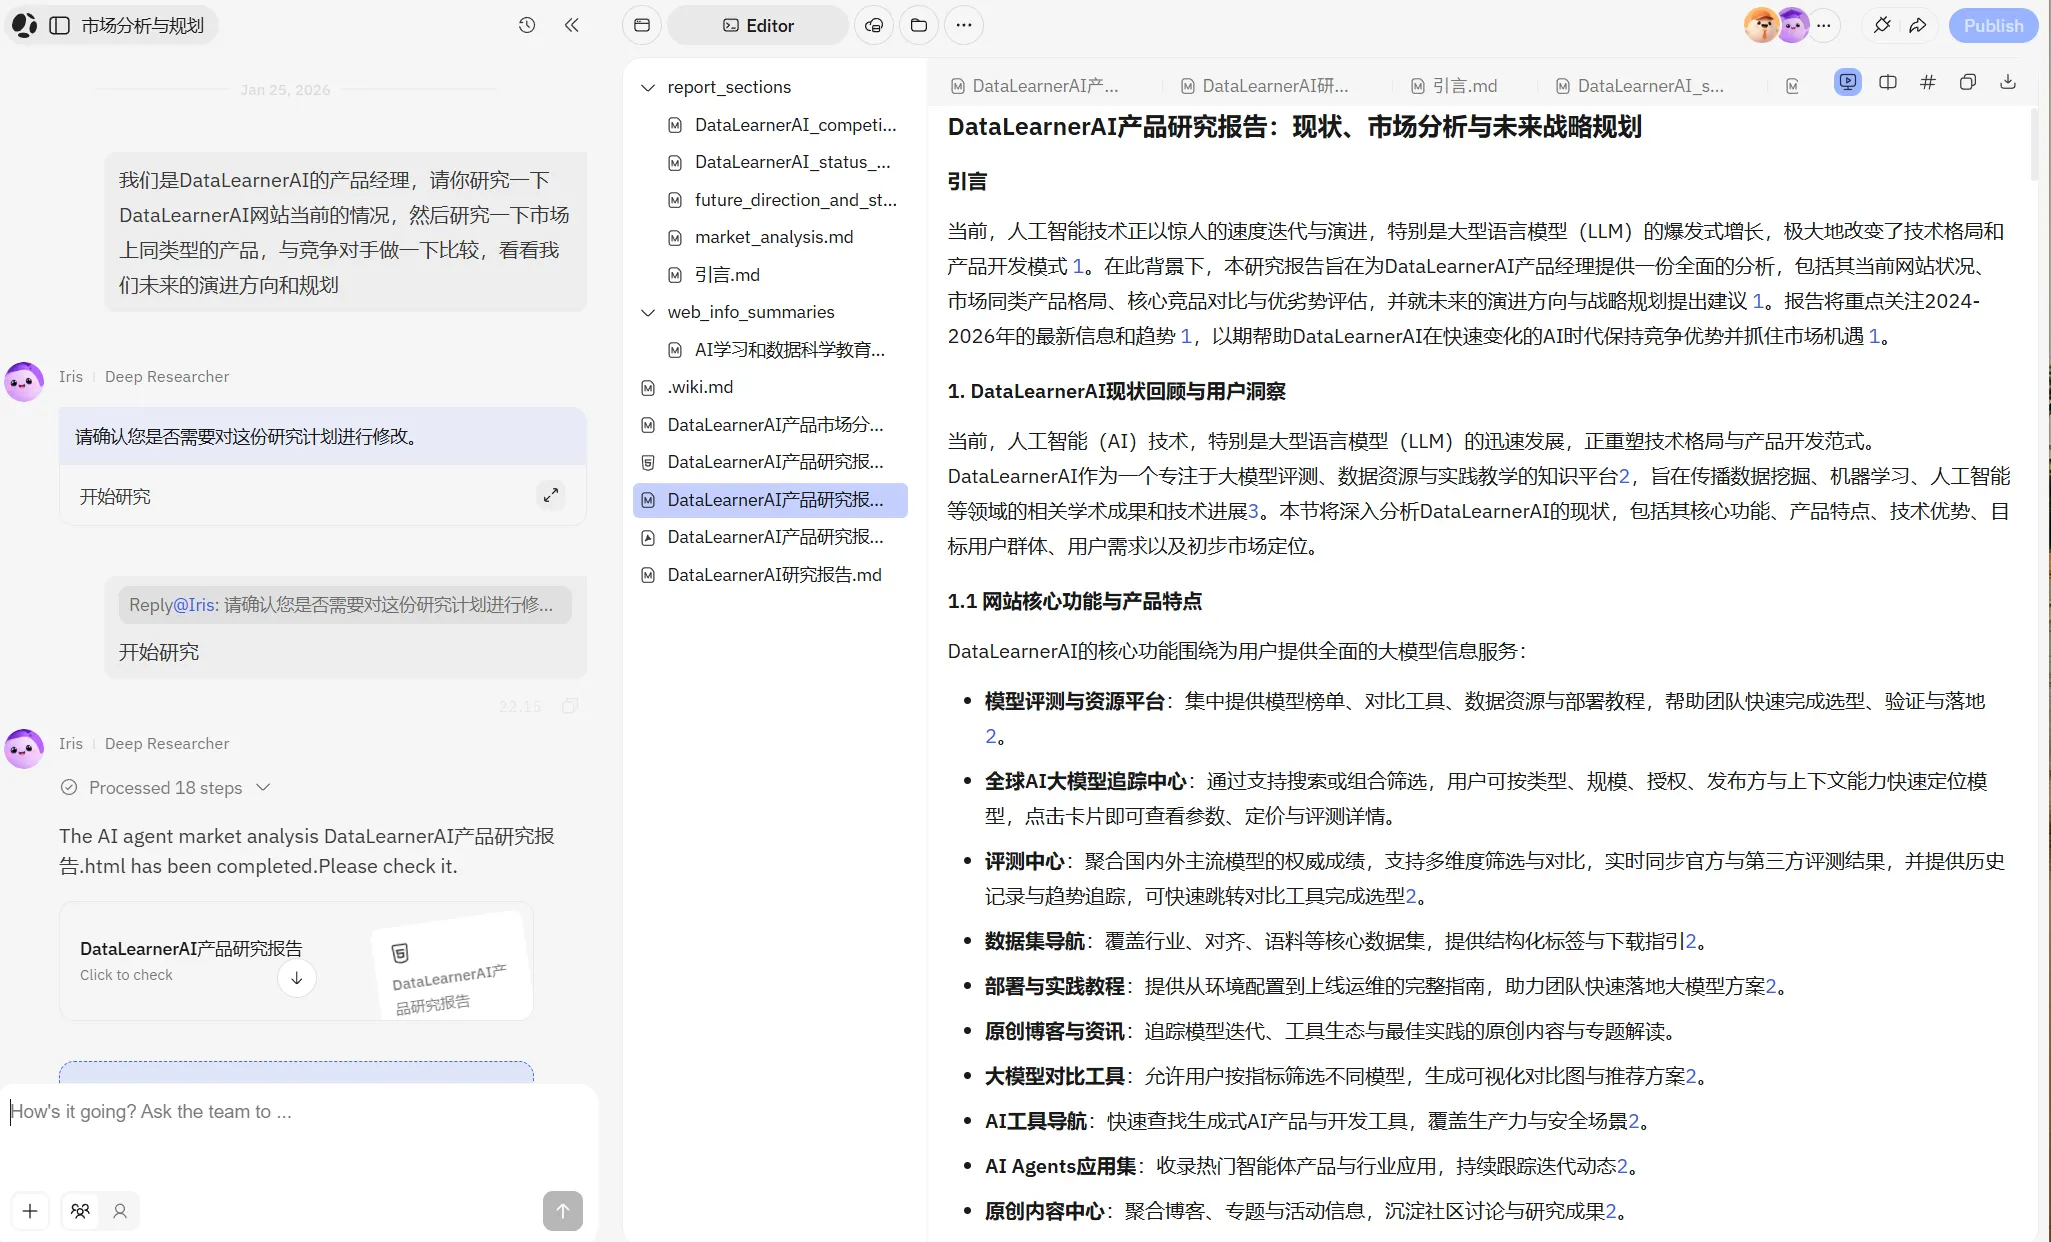2051x1242 pixels.
Task: Toggle split view icon above document
Action: 1887,83
